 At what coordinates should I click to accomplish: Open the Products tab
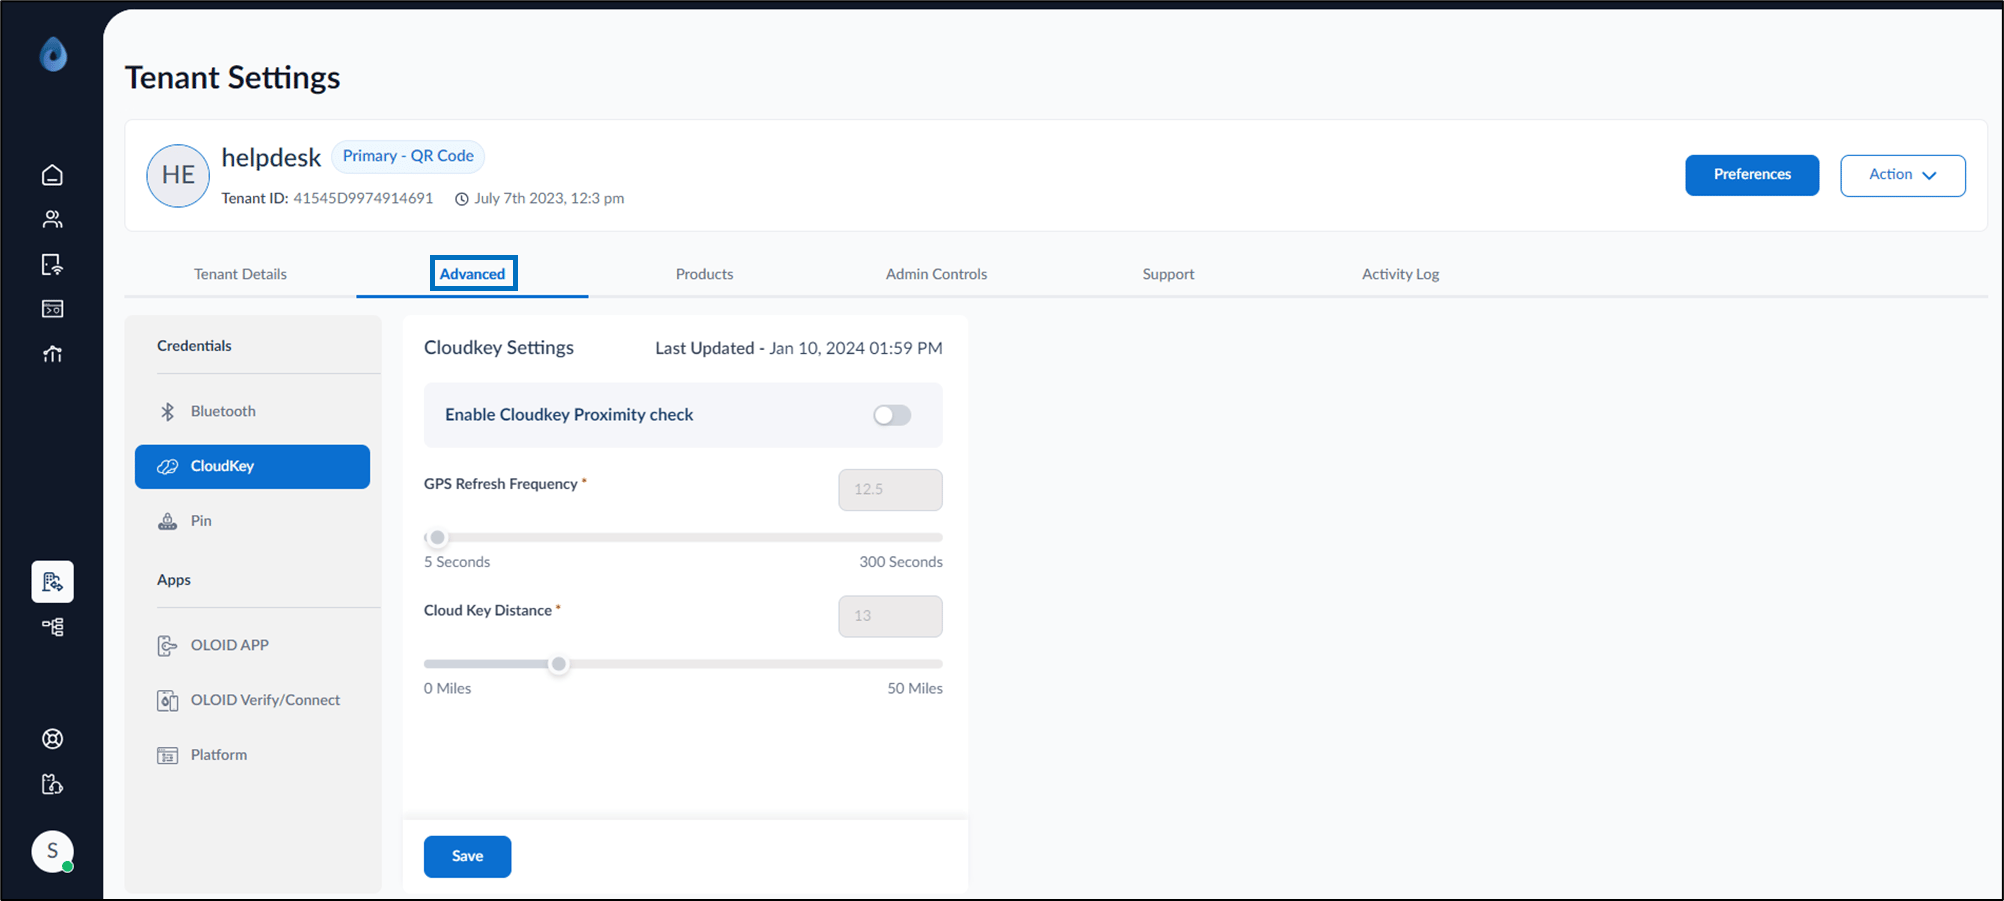705,274
